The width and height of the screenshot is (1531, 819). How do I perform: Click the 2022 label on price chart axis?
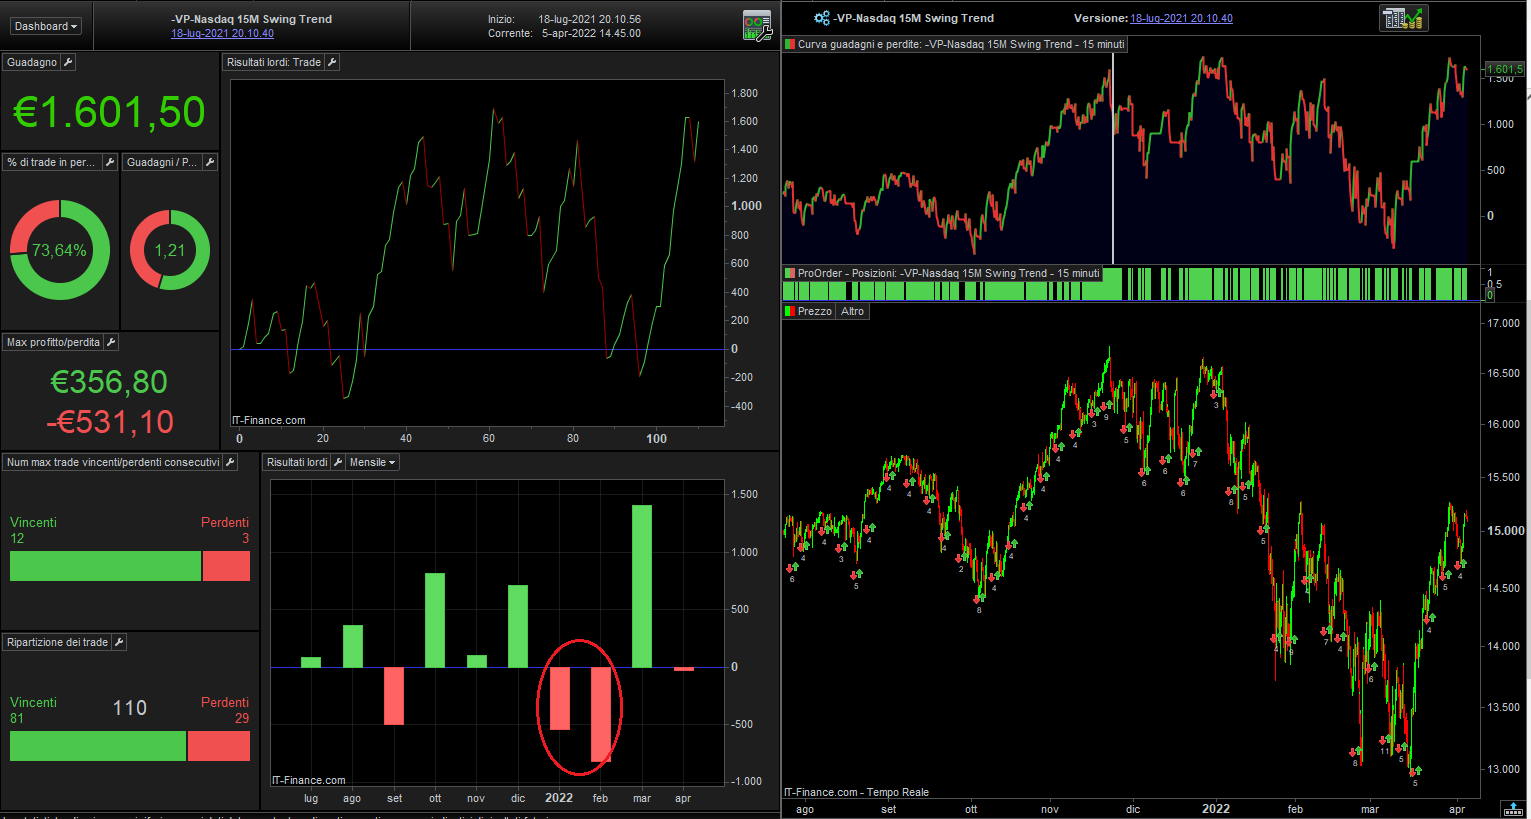(x=1216, y=809)
